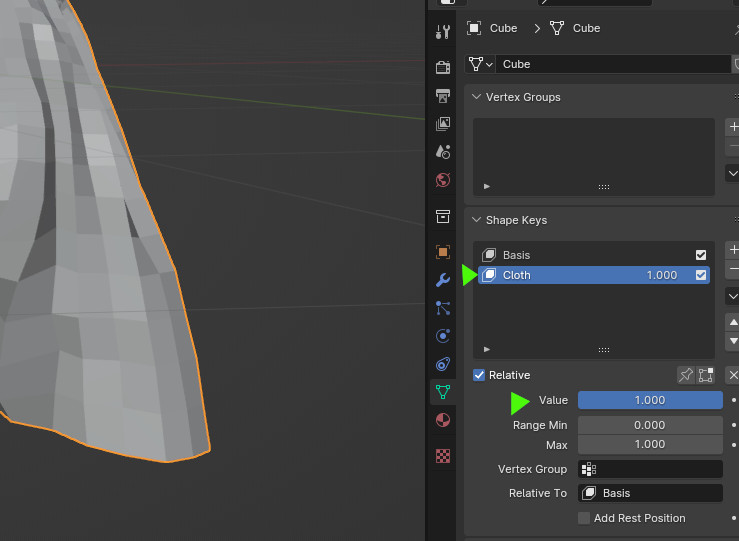Open the View Layer properties tab
The height and width of the screenshot is (541, 739).
click(x=443, y=124)
